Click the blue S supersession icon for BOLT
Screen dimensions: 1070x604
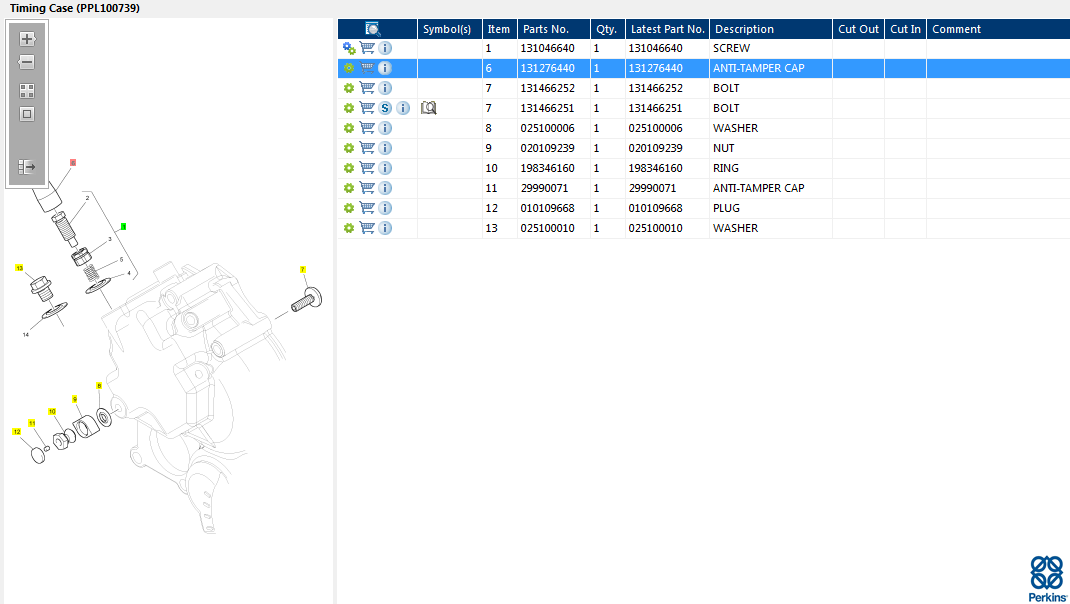point(385,108)
